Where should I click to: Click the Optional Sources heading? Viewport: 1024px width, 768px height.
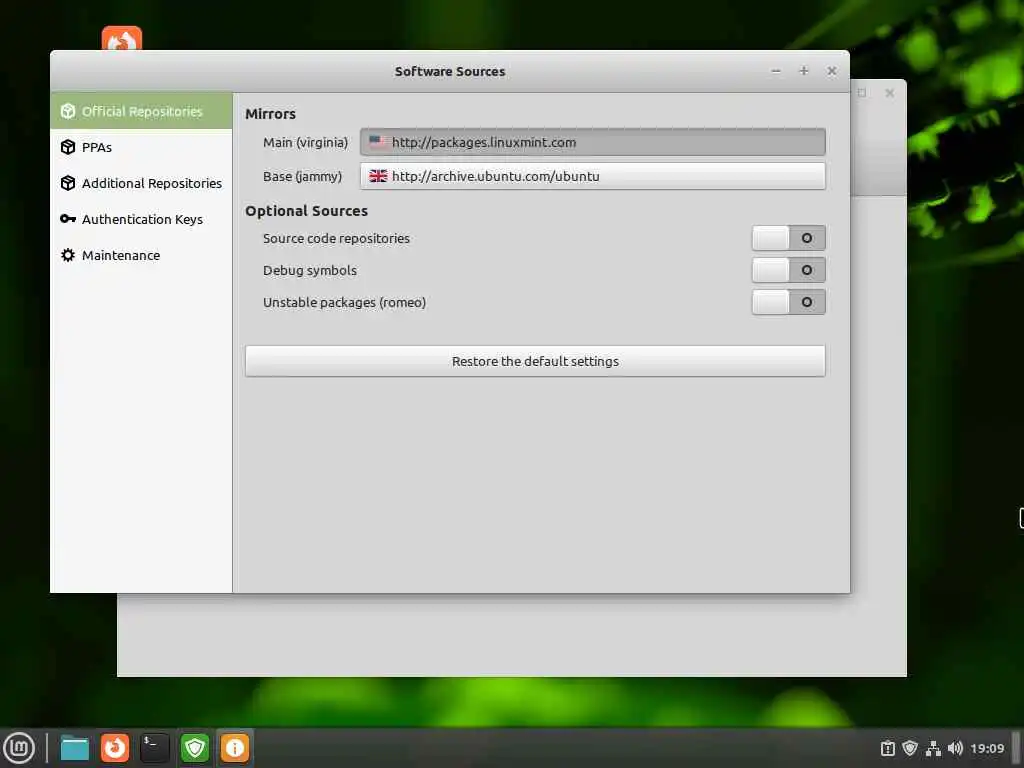point(306,211)
